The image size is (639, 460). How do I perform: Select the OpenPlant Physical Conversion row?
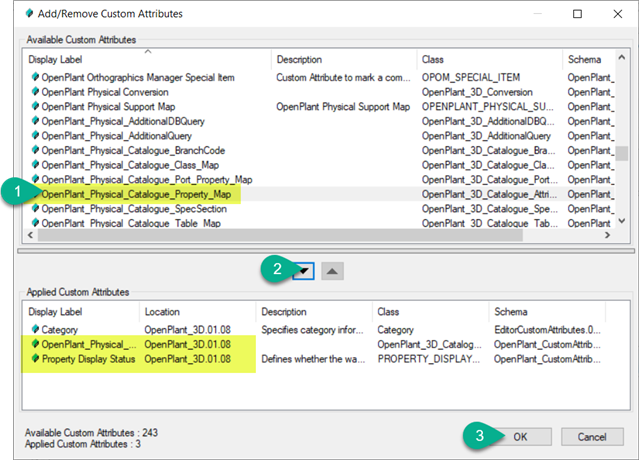tap(321, 92)
